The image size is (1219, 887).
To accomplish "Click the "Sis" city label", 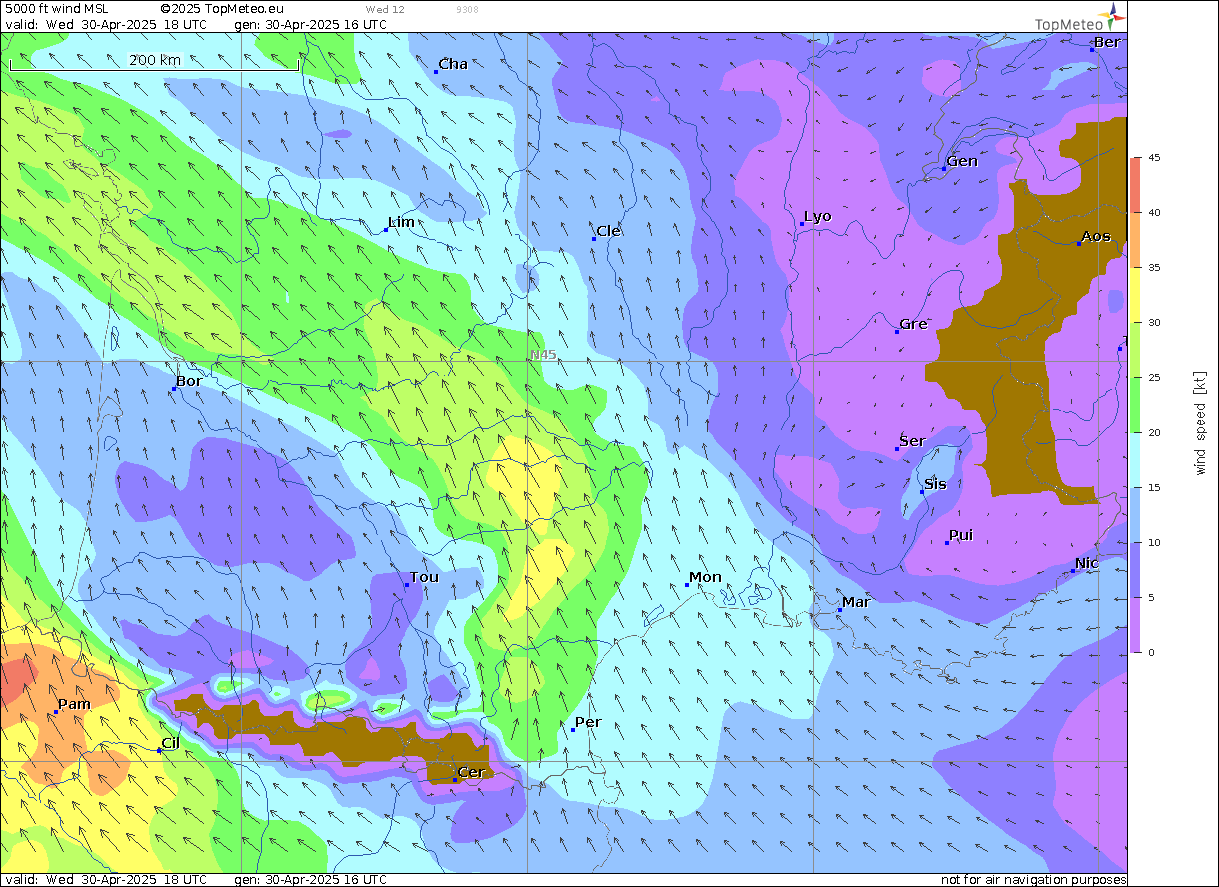I will (935, 484).
